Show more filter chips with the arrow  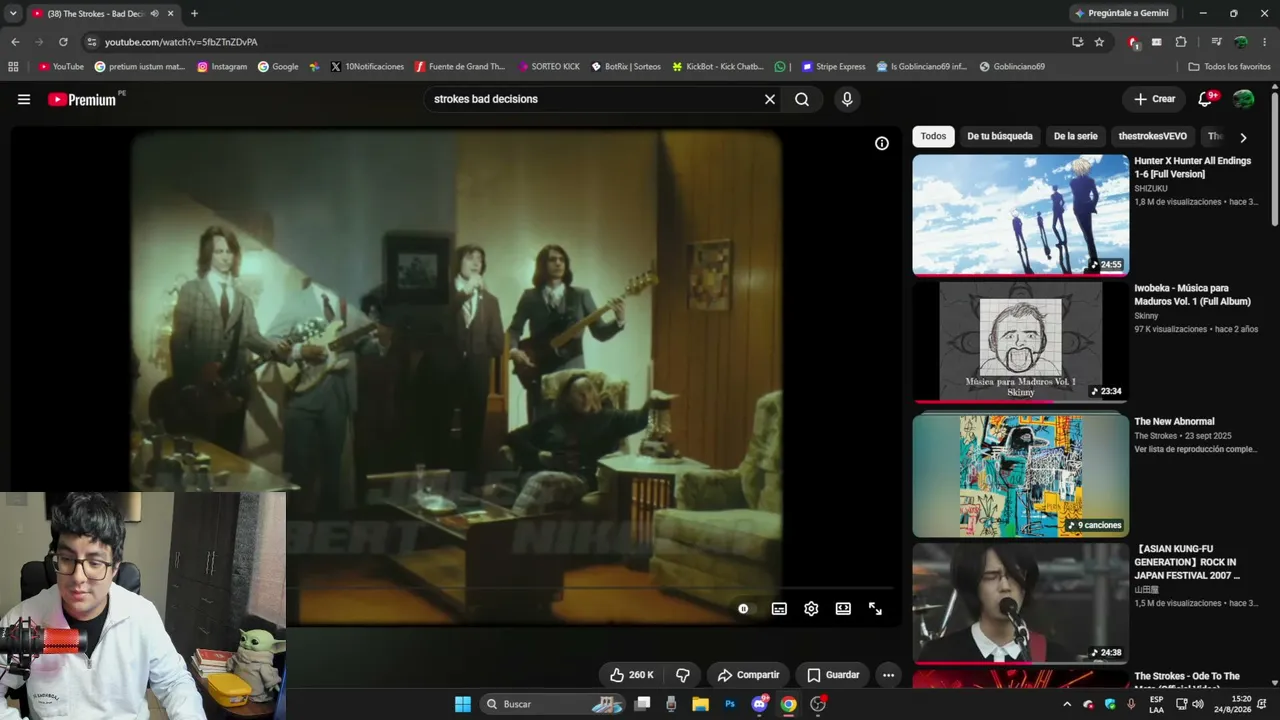[x=1243, y=137]
